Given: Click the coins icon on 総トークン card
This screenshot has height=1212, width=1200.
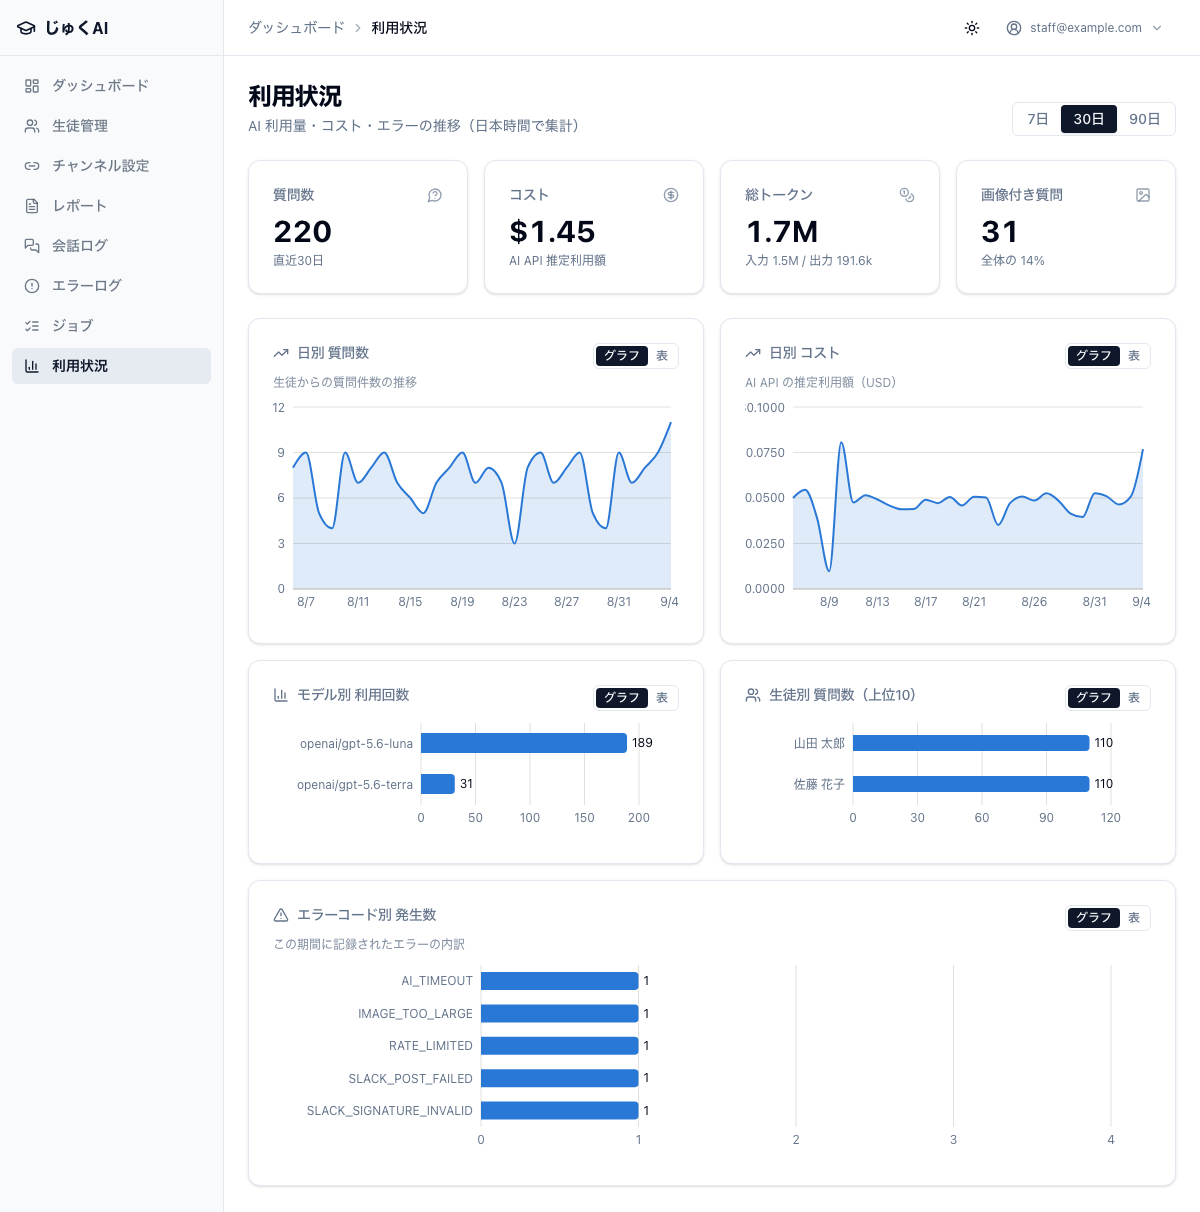Looking at the screenshot, I should click(x=907, y=195).
